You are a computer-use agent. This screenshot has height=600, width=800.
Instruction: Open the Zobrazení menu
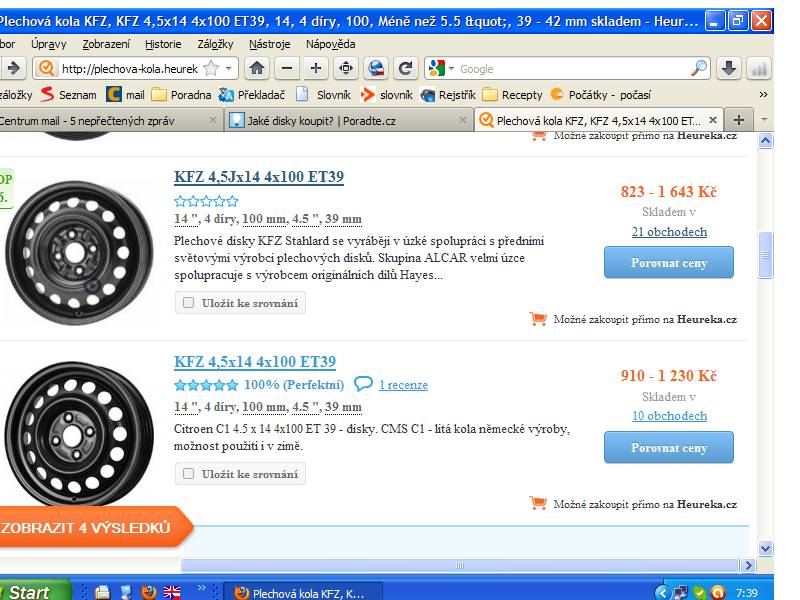point(106,44)
